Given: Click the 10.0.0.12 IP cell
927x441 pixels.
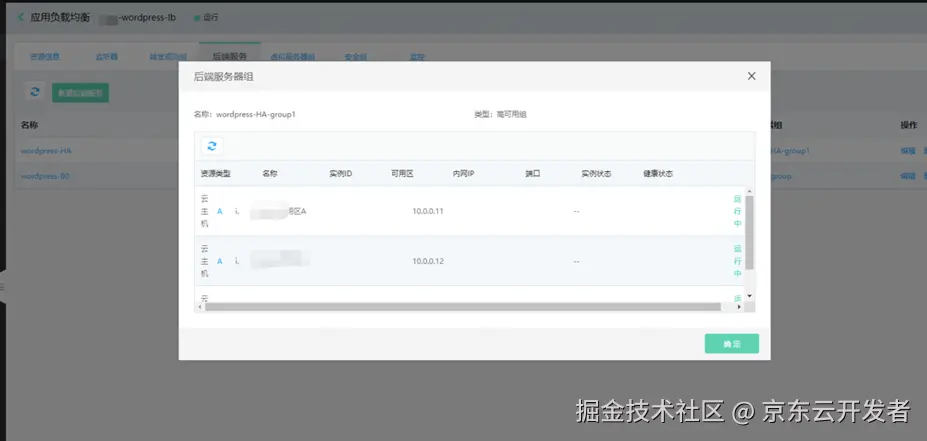Looking at the screenshot, I should pos(428,261).
